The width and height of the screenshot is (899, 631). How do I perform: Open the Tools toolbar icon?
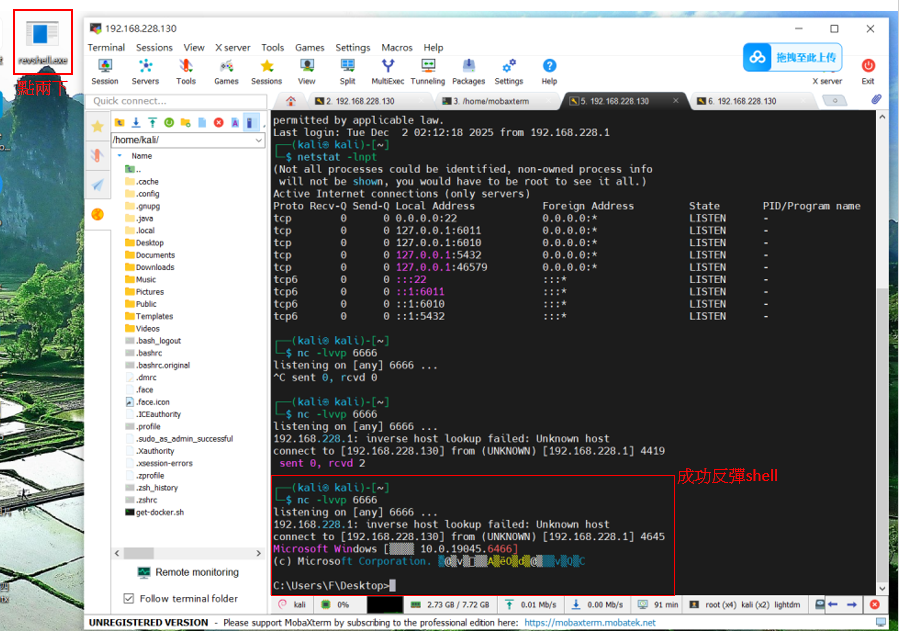186,72
